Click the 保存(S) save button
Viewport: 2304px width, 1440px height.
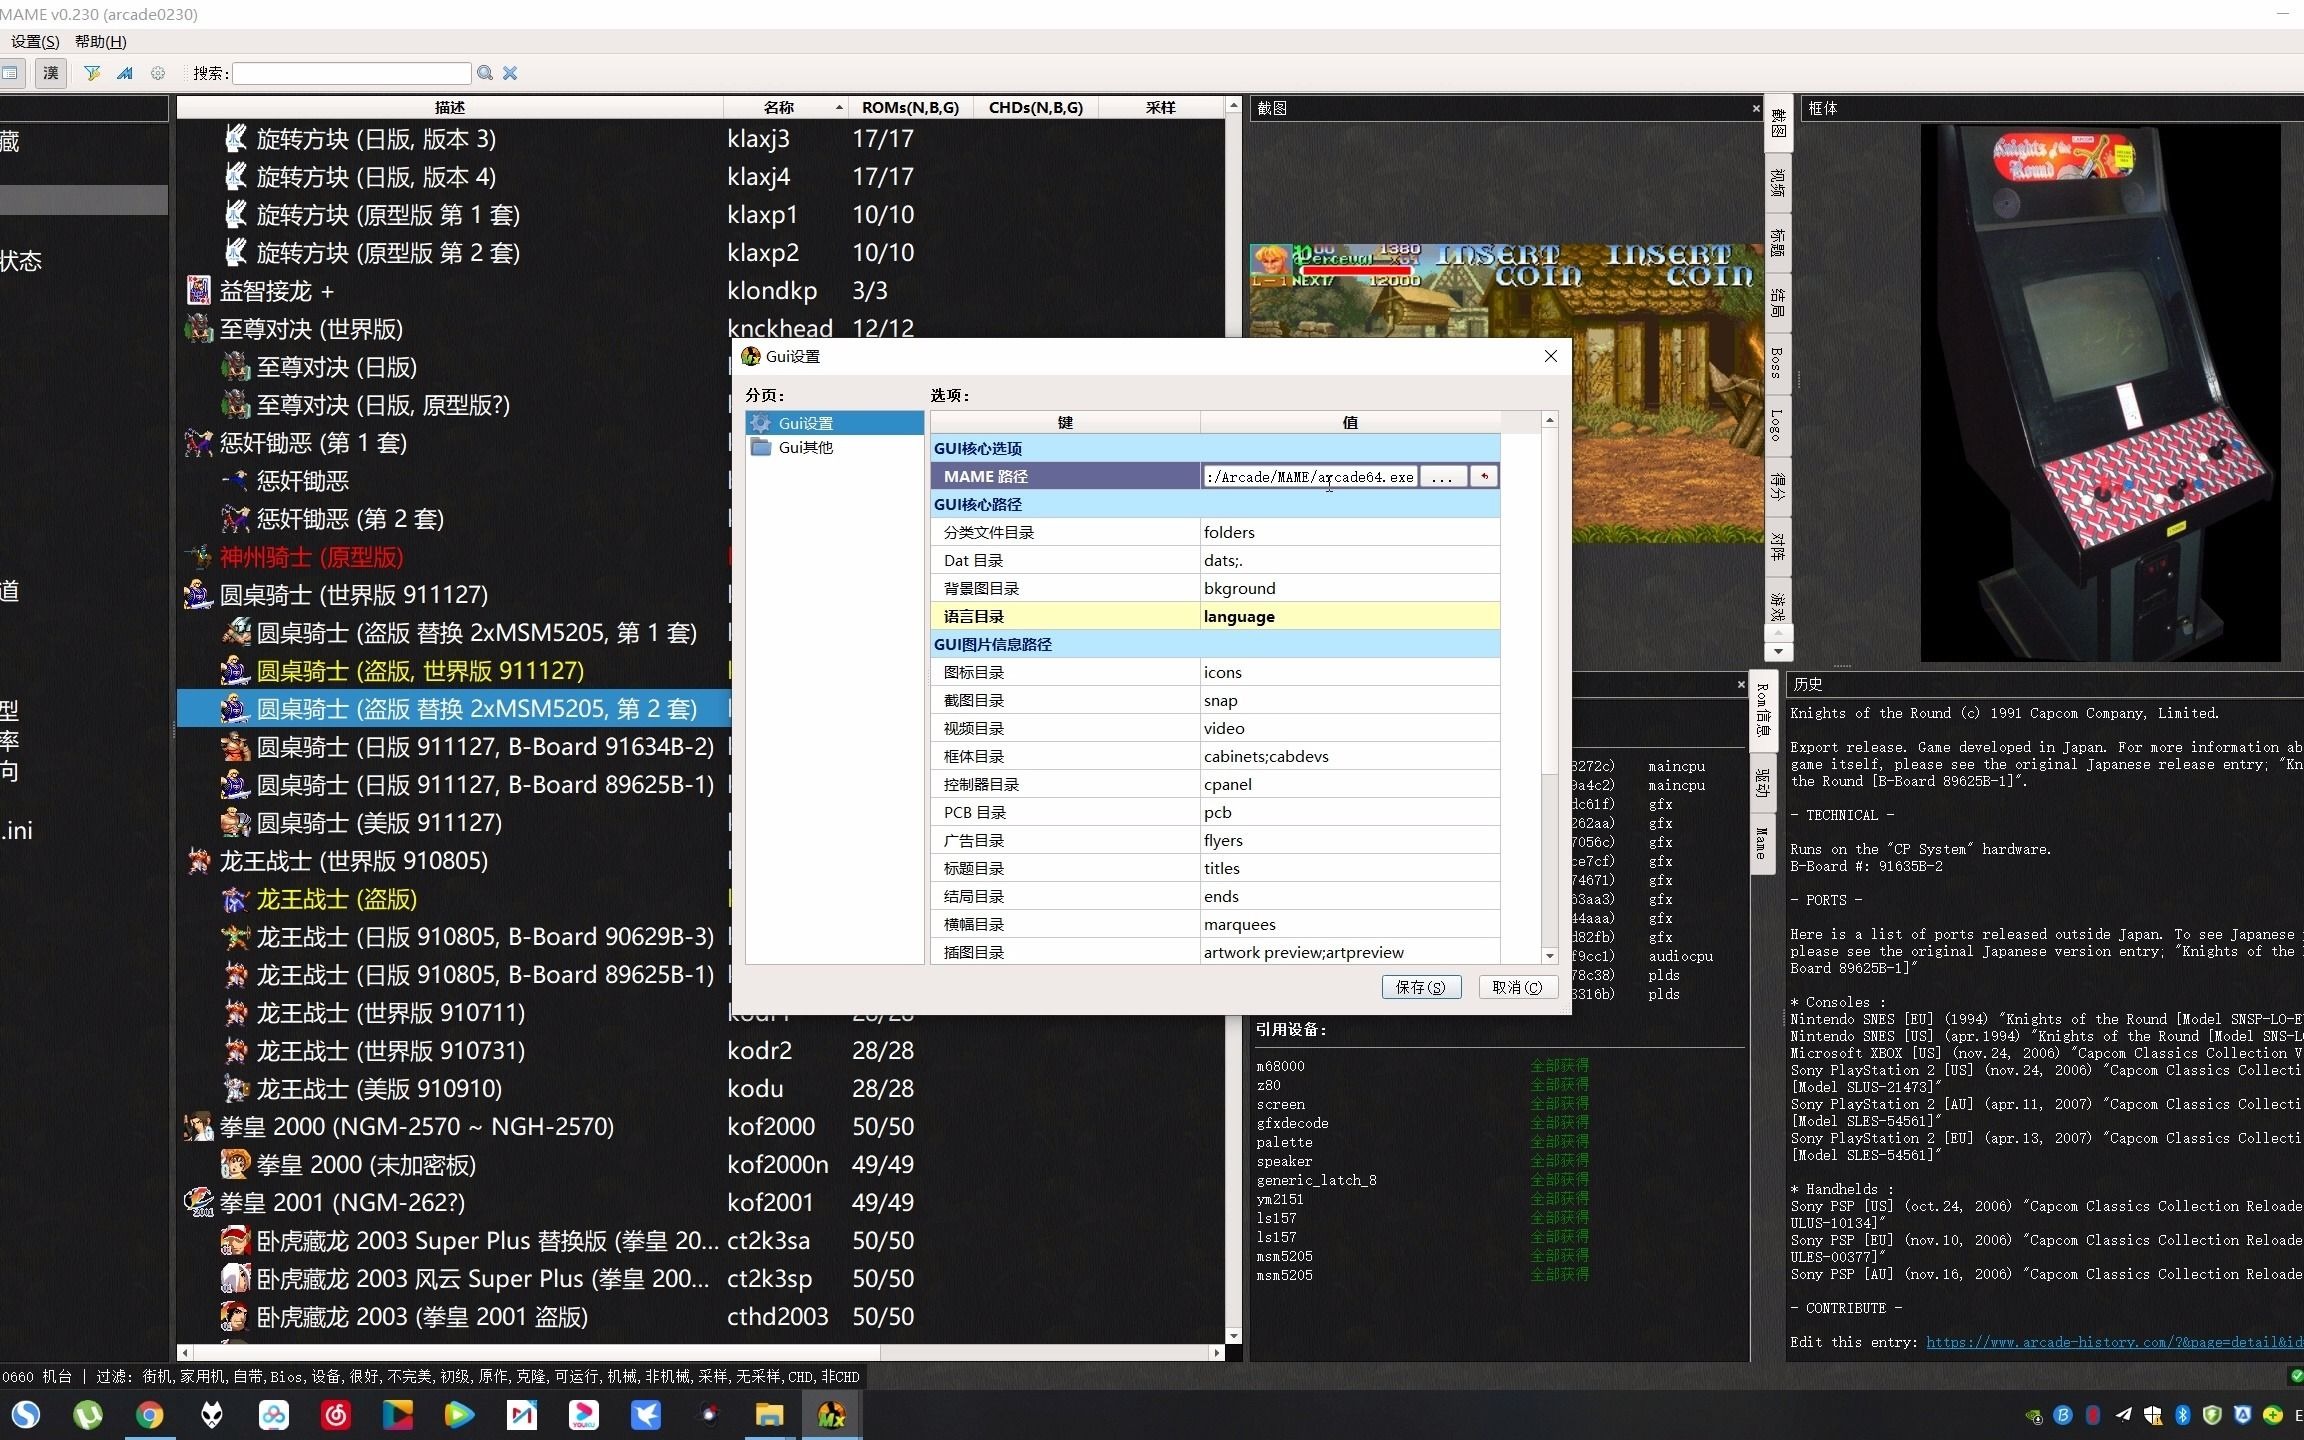(x=1420, y=987)
